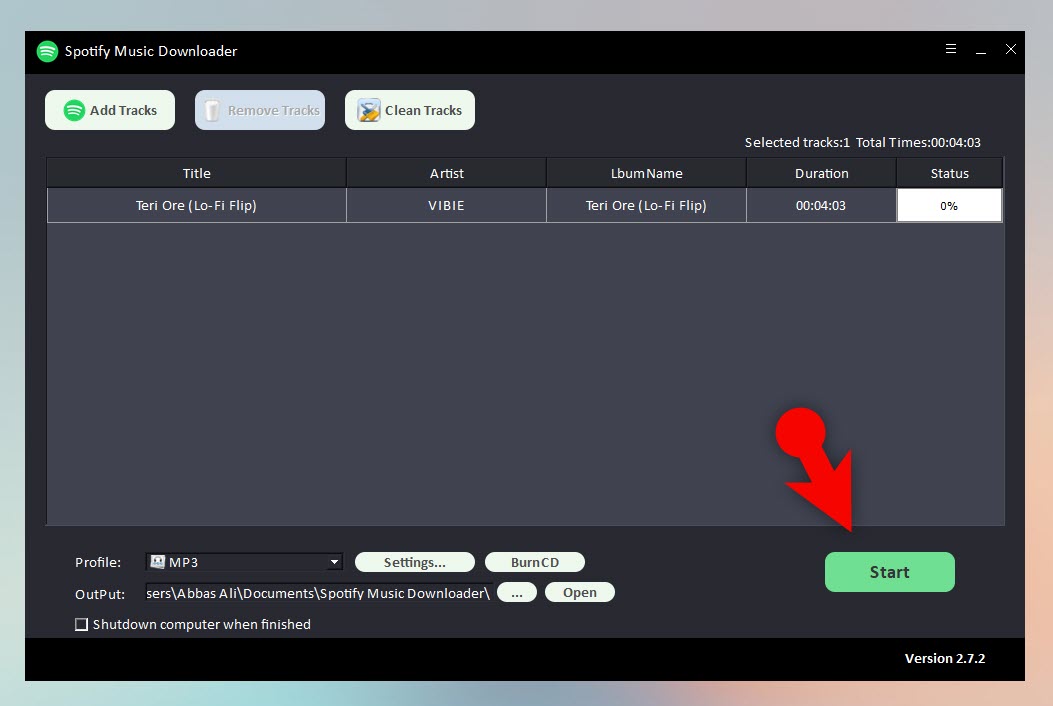Click the Teri Ore (Lo-Fi Flip) album cell

pyautogui.click(x=647, y=206)
